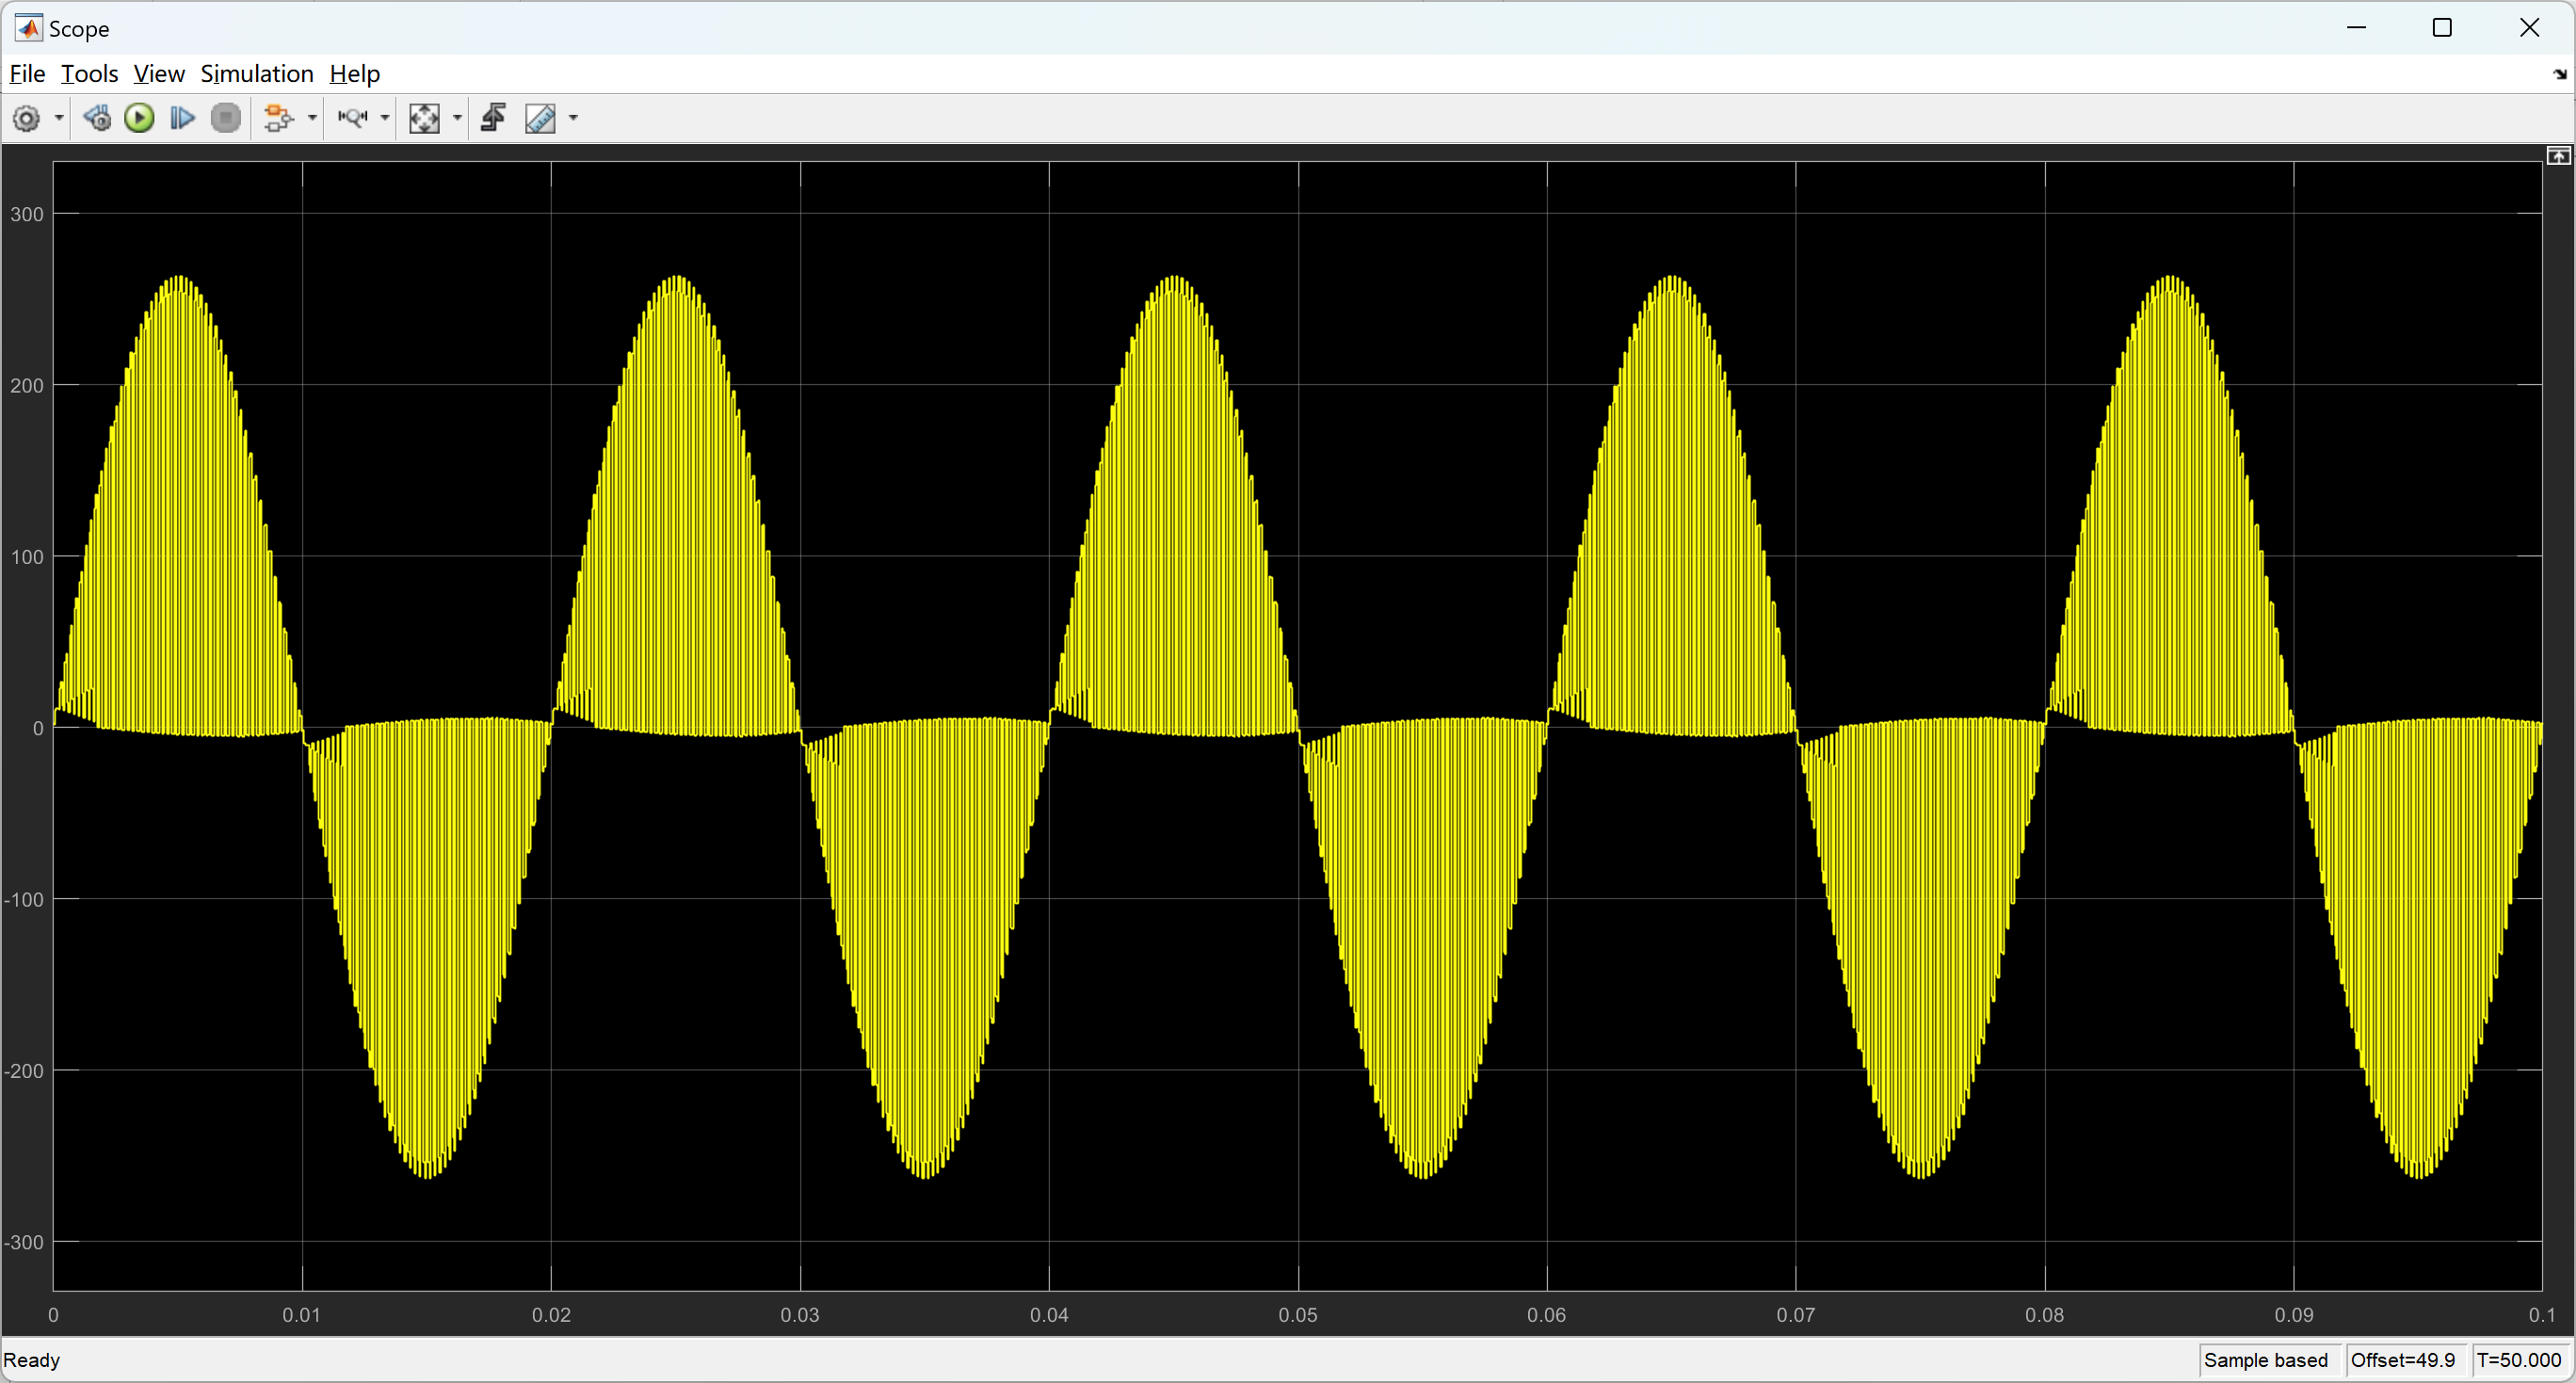The height and width of the screenshot is (1383, 2576).
Task: Toggle the Cursor Measurements ruler icon
Action: [540, 118]
